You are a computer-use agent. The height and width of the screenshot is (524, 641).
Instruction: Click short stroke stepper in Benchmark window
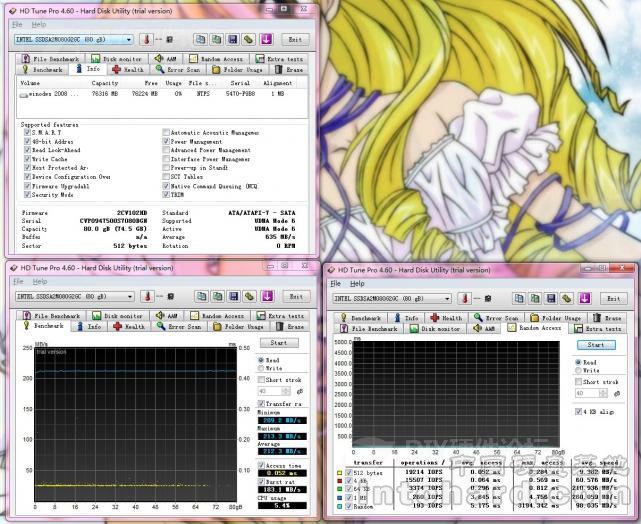tap(286, 392)
